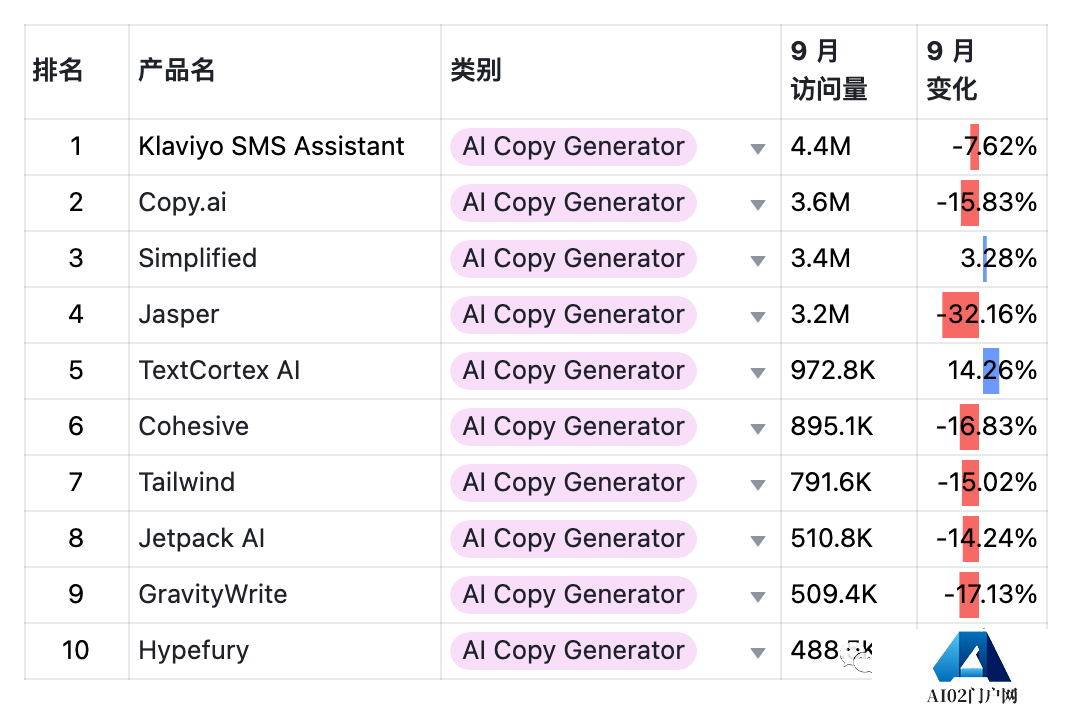The image size is (1072, 704).
Task: Click the WeChat watermark icon near 488
Action: (x=857, y=659)
